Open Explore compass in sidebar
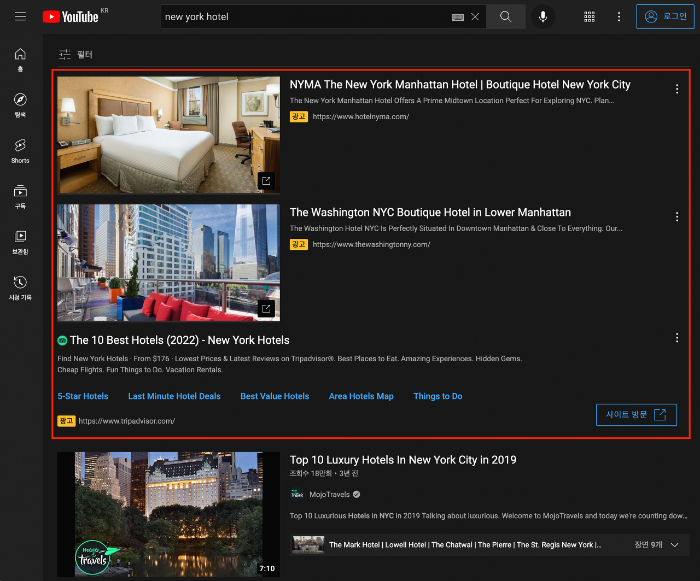700x581 pixels. coord(20,105)
